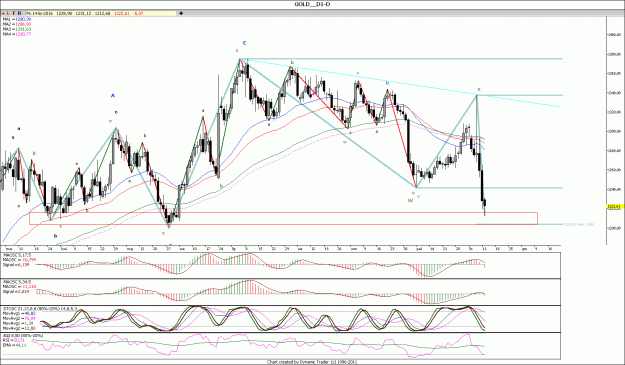Click the RSI value label in the bottom panel

(x=14, y=340)
